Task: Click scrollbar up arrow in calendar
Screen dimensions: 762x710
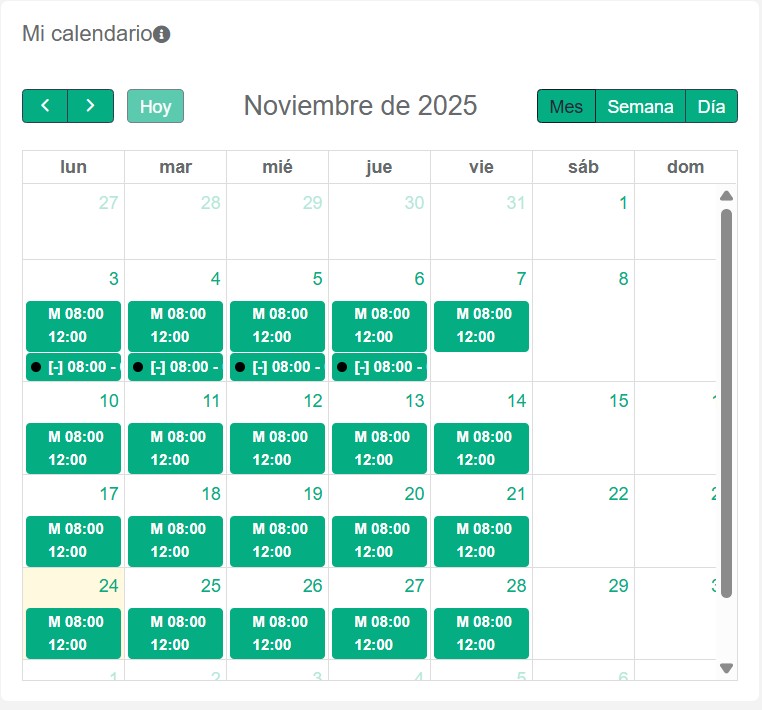Action: click(x=727, y=196)
